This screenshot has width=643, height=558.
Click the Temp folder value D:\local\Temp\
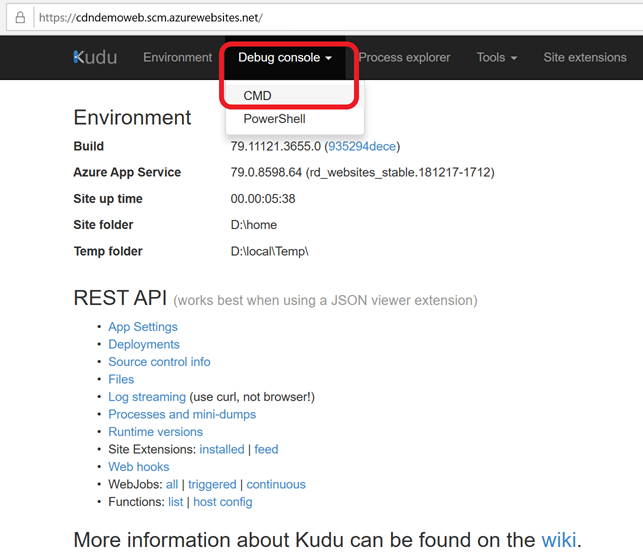tap(269, 251)
